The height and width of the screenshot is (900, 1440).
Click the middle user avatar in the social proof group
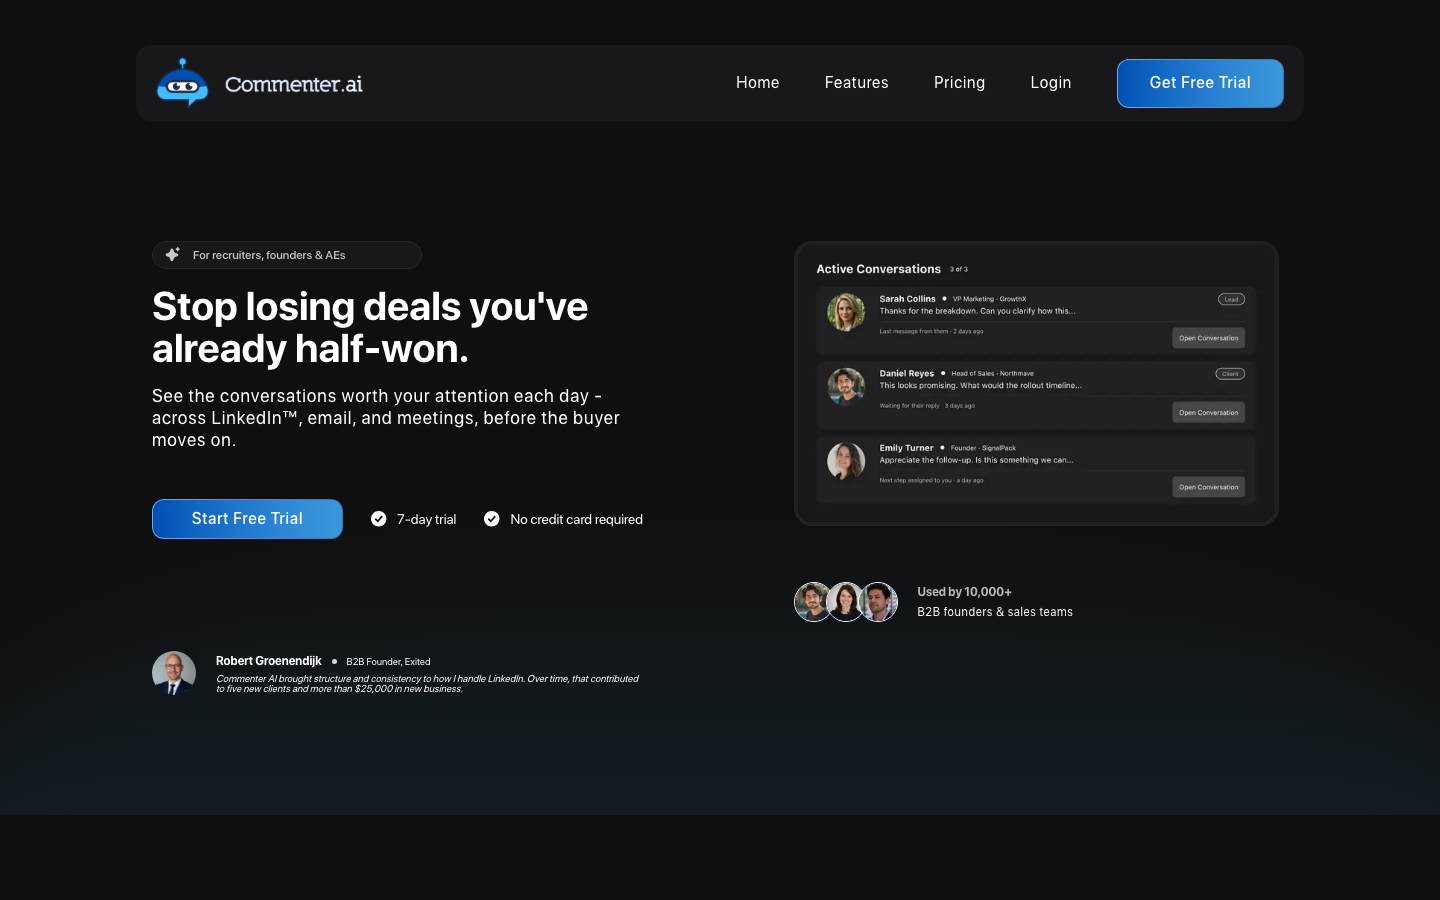click(x=846, y=602)
